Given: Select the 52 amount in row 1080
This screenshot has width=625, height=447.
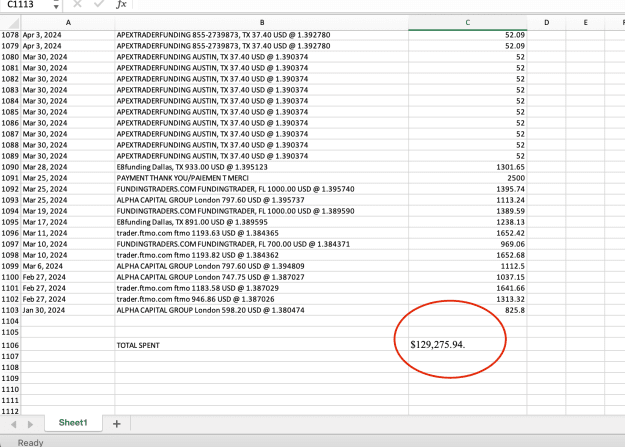Looking at the screenshot, I should (468, 57).
